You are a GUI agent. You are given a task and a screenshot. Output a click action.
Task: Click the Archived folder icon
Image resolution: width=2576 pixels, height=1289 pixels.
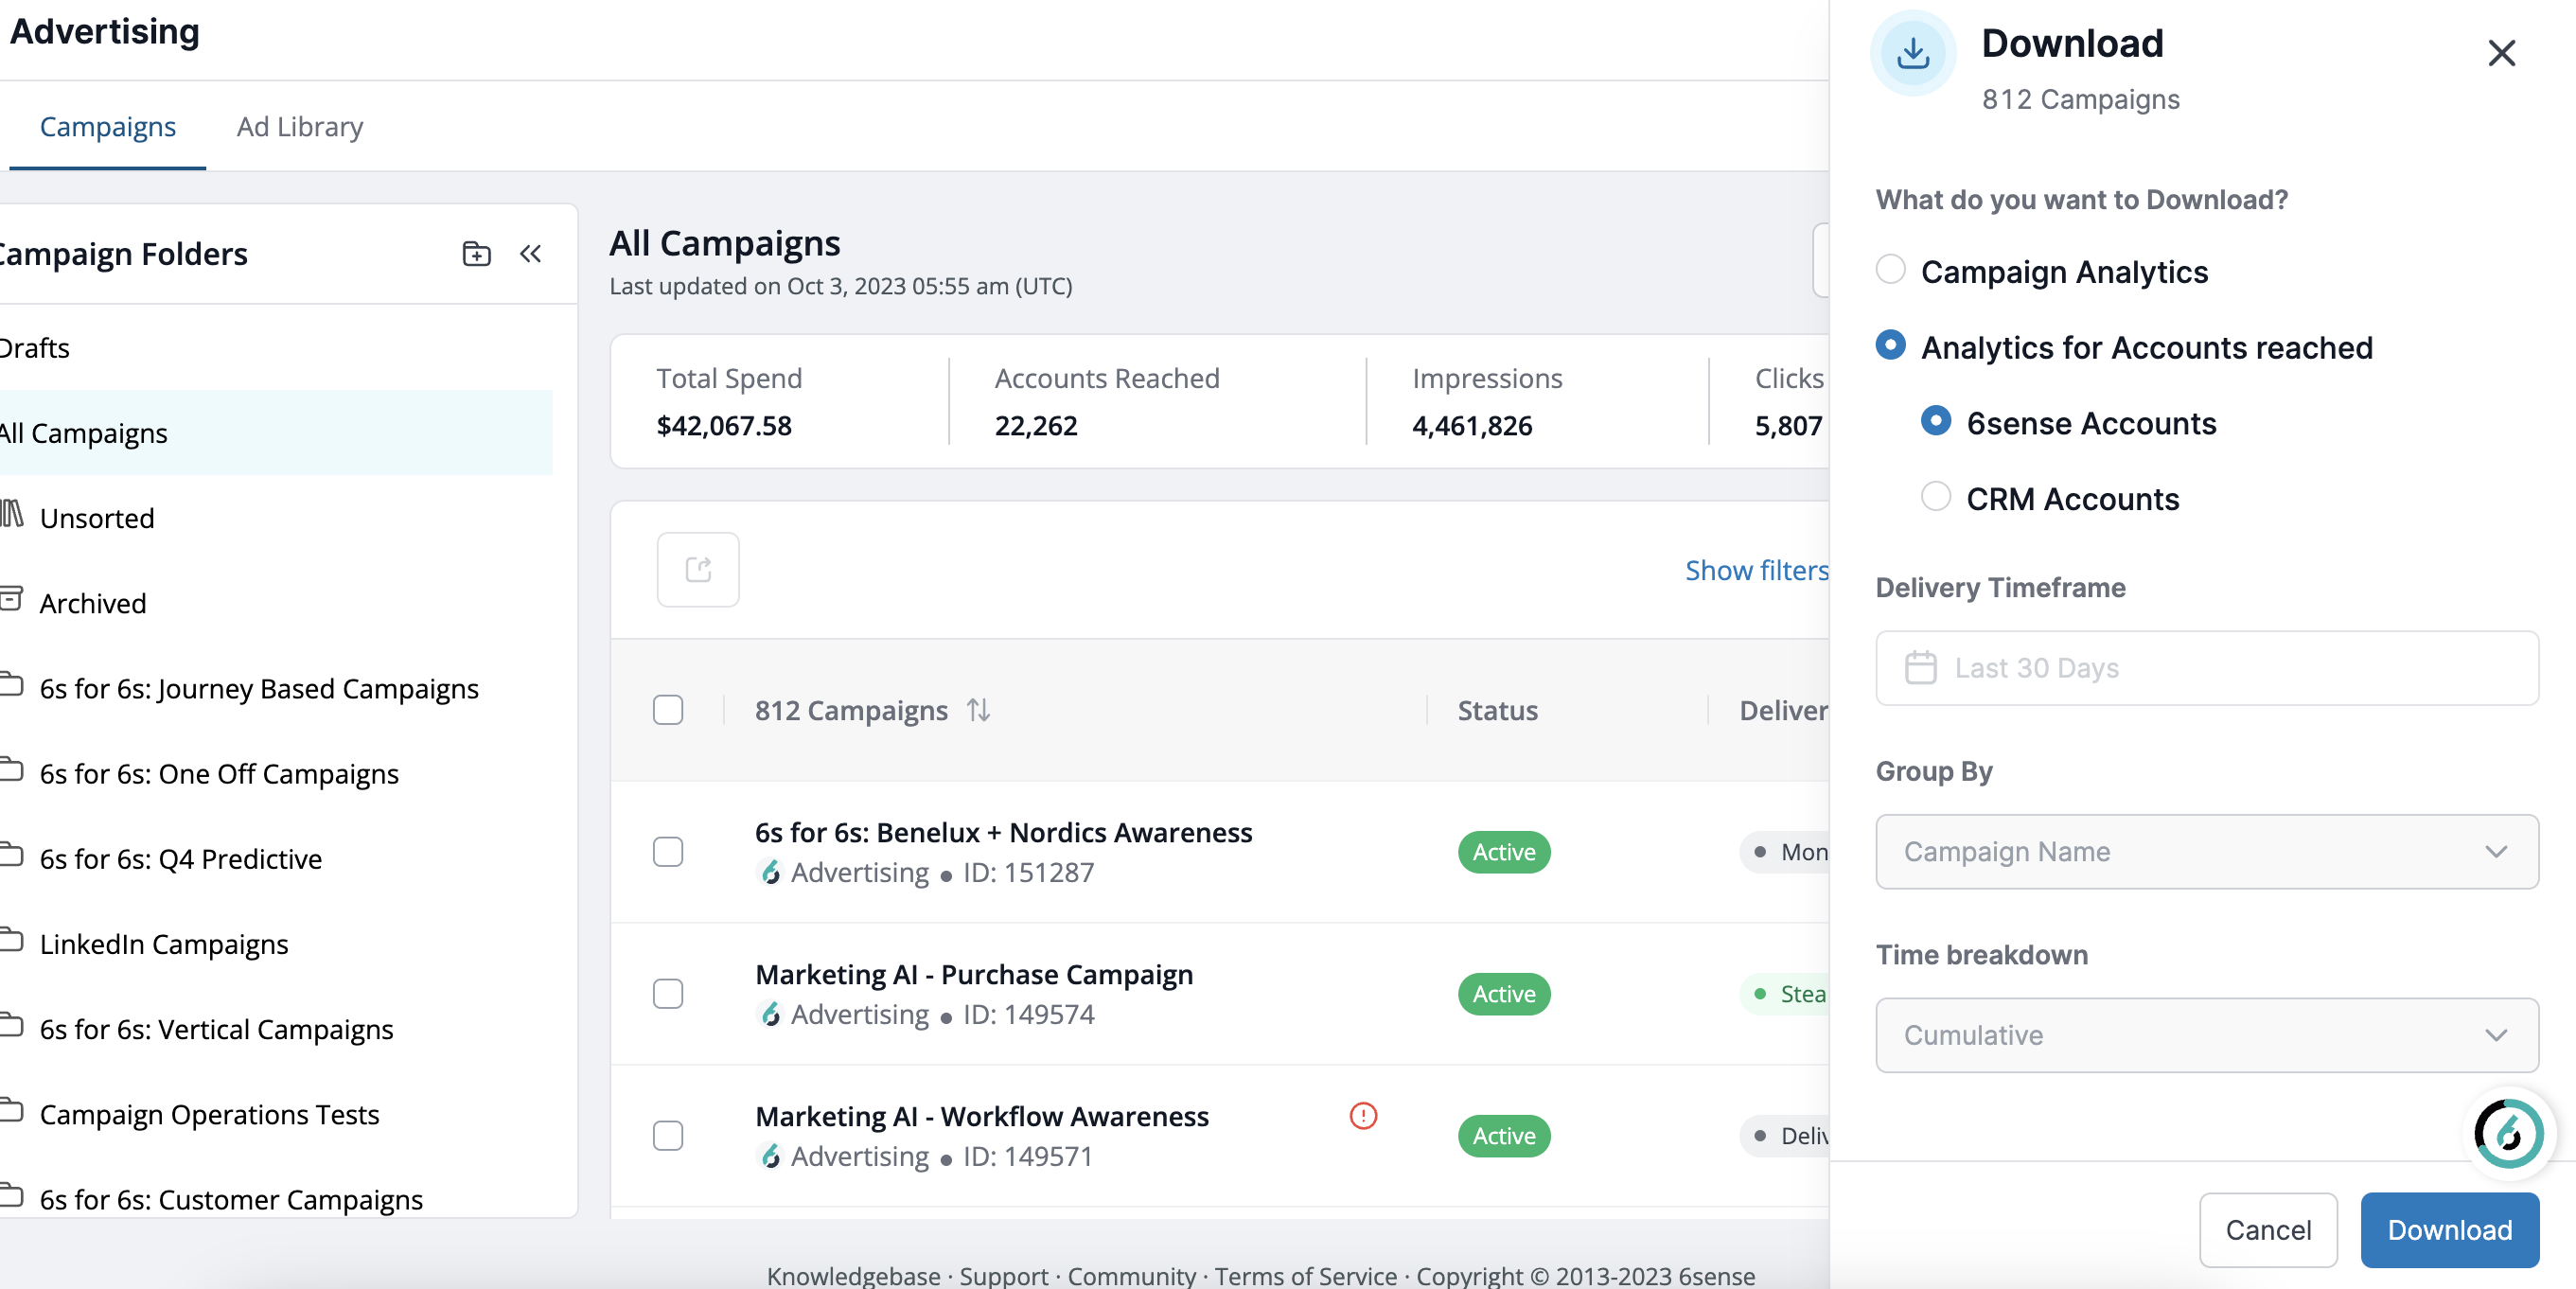(11, 599)
